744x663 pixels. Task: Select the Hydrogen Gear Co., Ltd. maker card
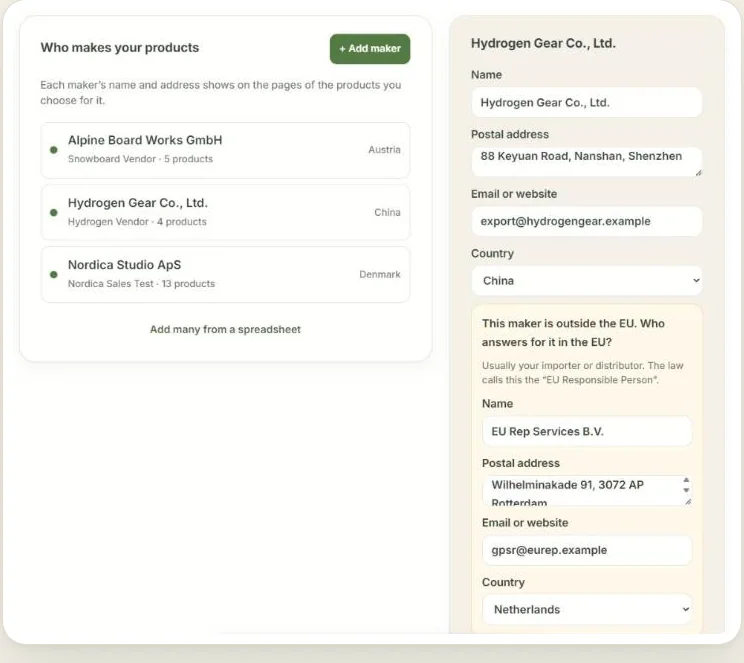point(225,213)
